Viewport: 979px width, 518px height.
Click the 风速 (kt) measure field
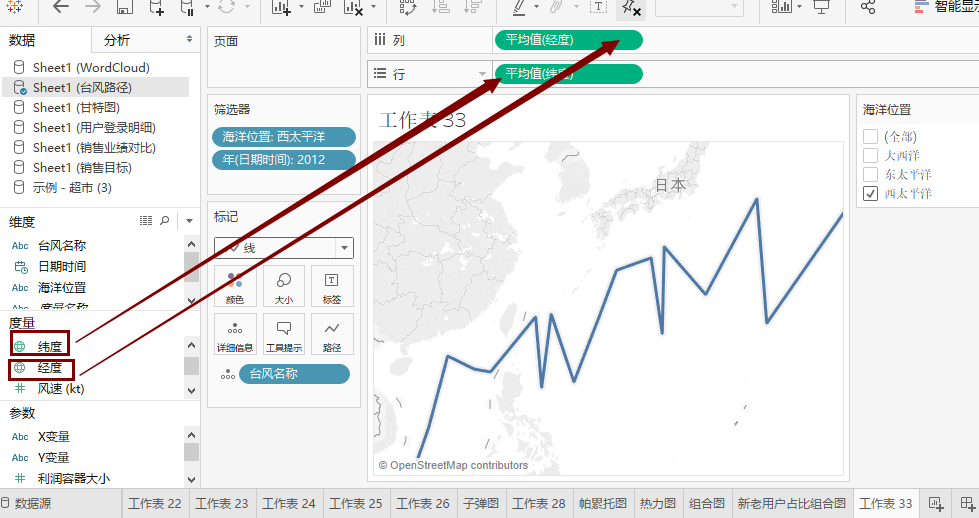coord(61,389)
